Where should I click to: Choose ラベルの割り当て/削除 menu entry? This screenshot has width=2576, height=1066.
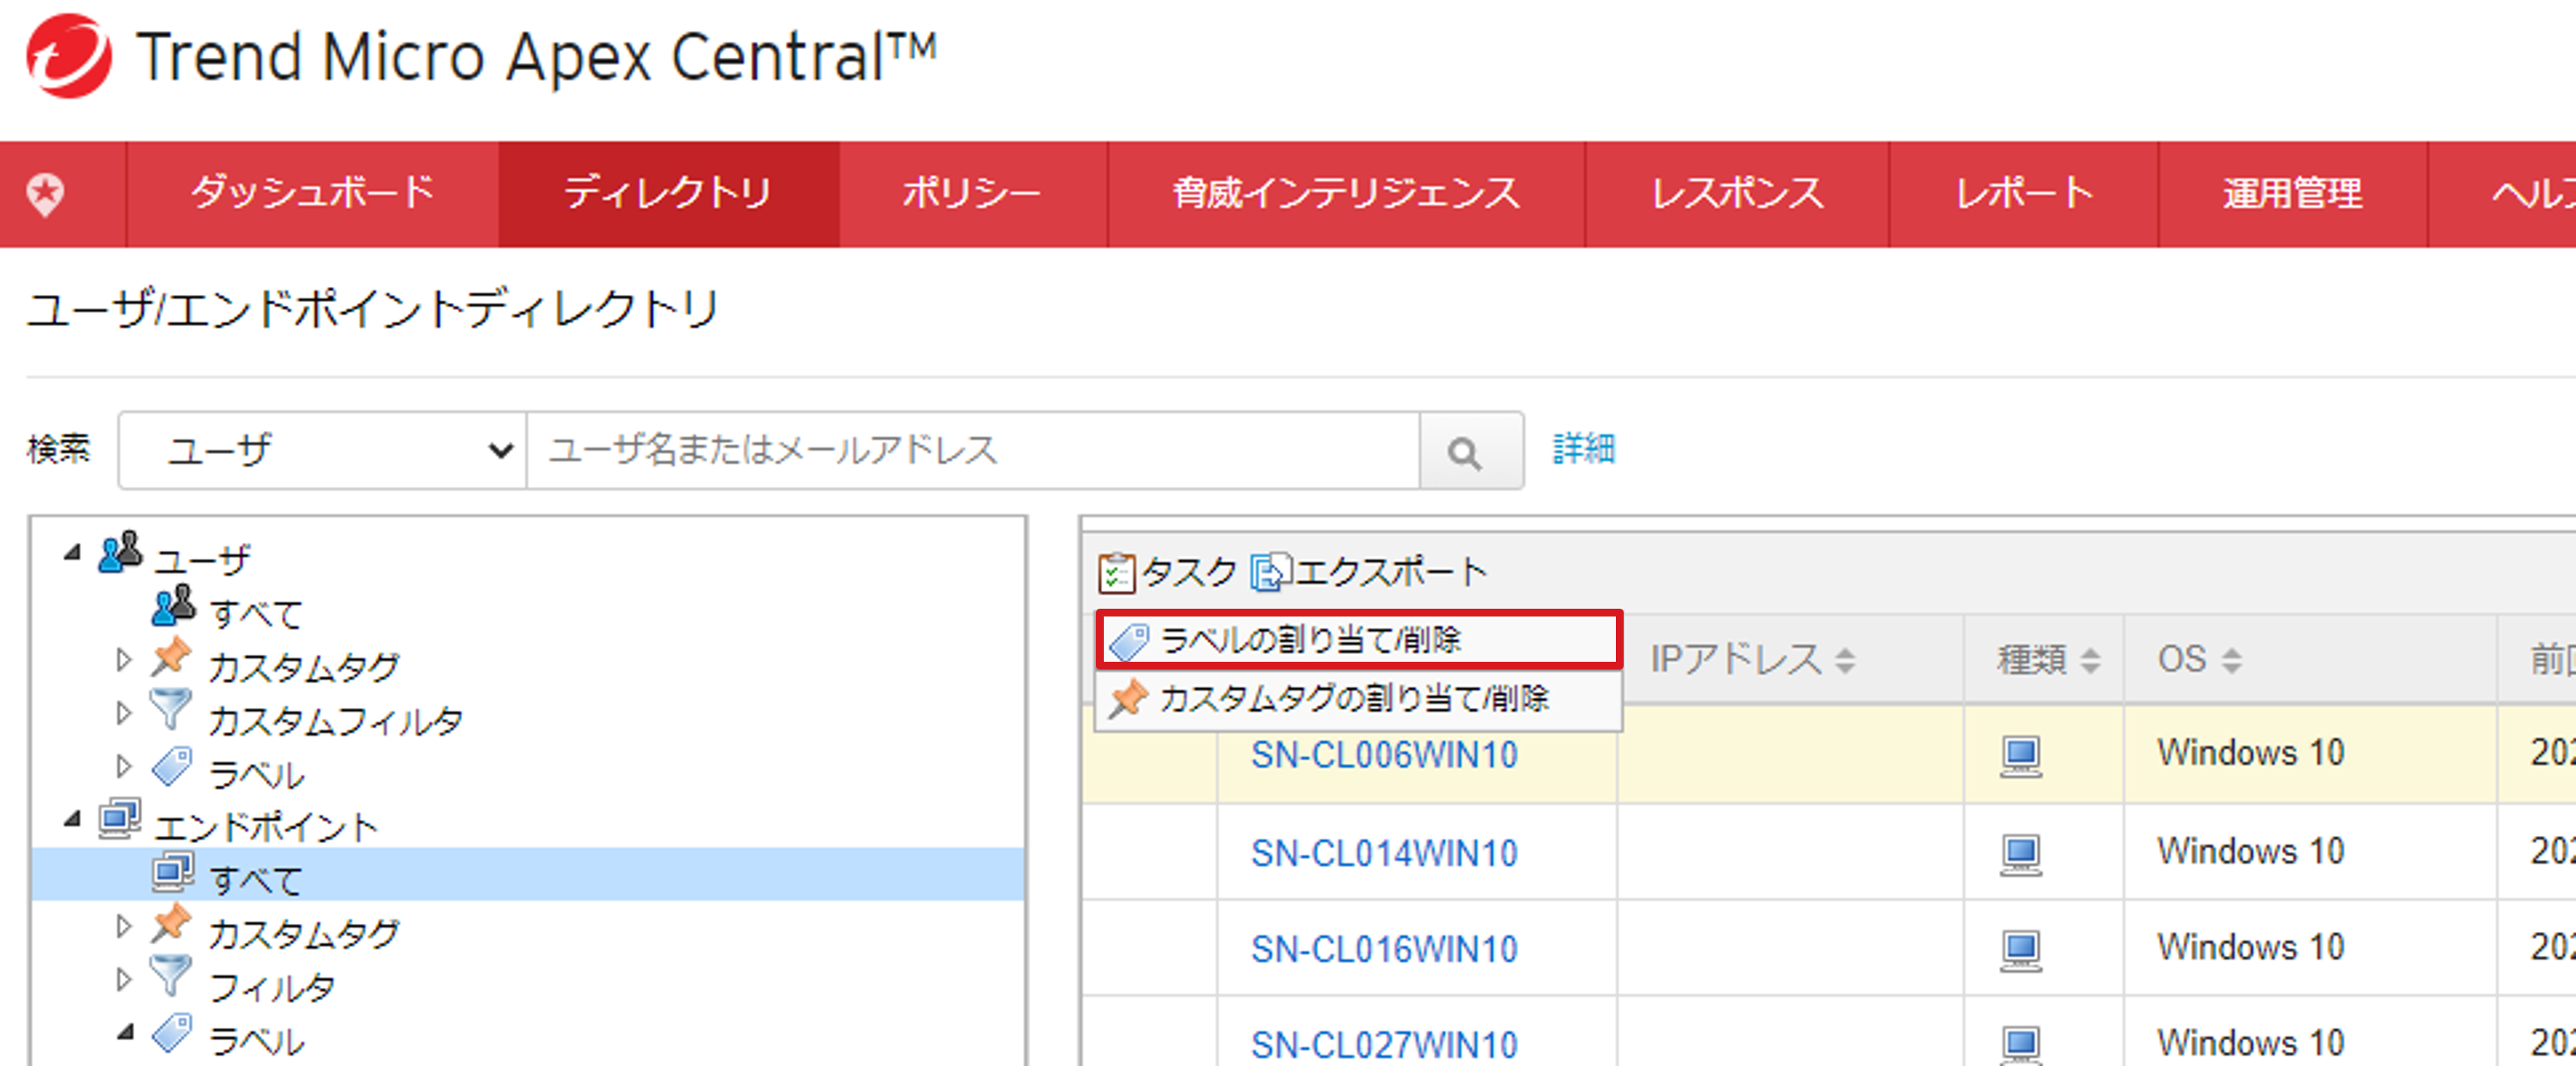(x=1310, y=640)
